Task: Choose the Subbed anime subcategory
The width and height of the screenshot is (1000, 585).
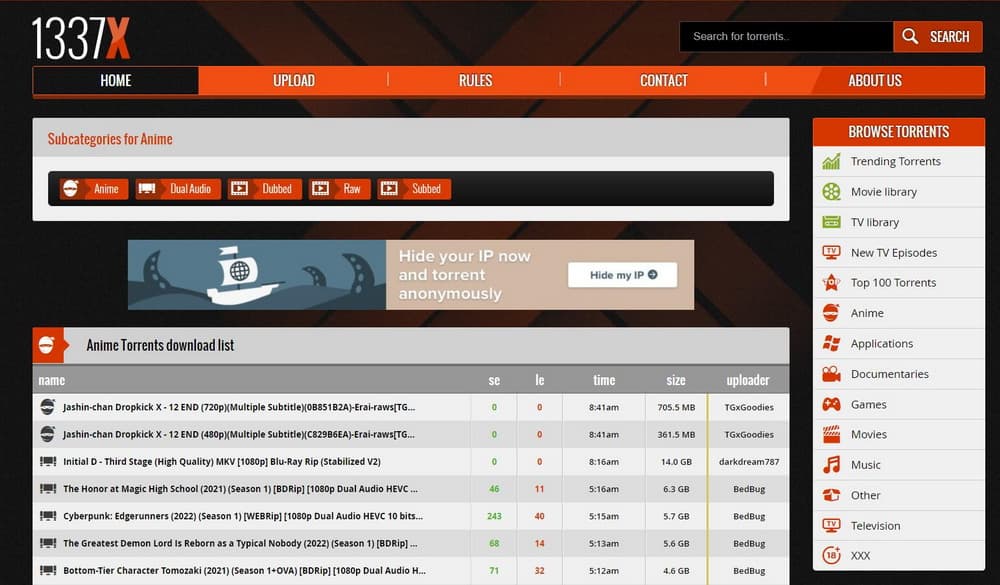Action: click(414, 189)
